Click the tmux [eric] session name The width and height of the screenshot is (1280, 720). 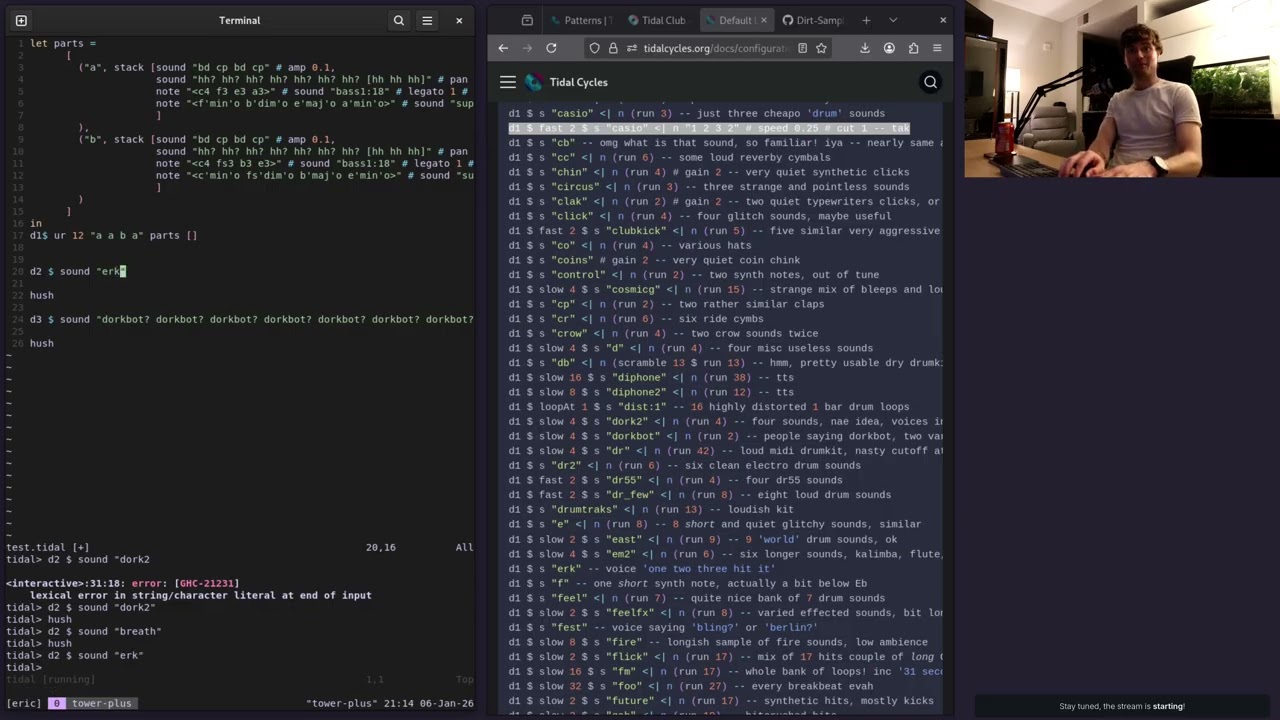click(x=24, y=703)
